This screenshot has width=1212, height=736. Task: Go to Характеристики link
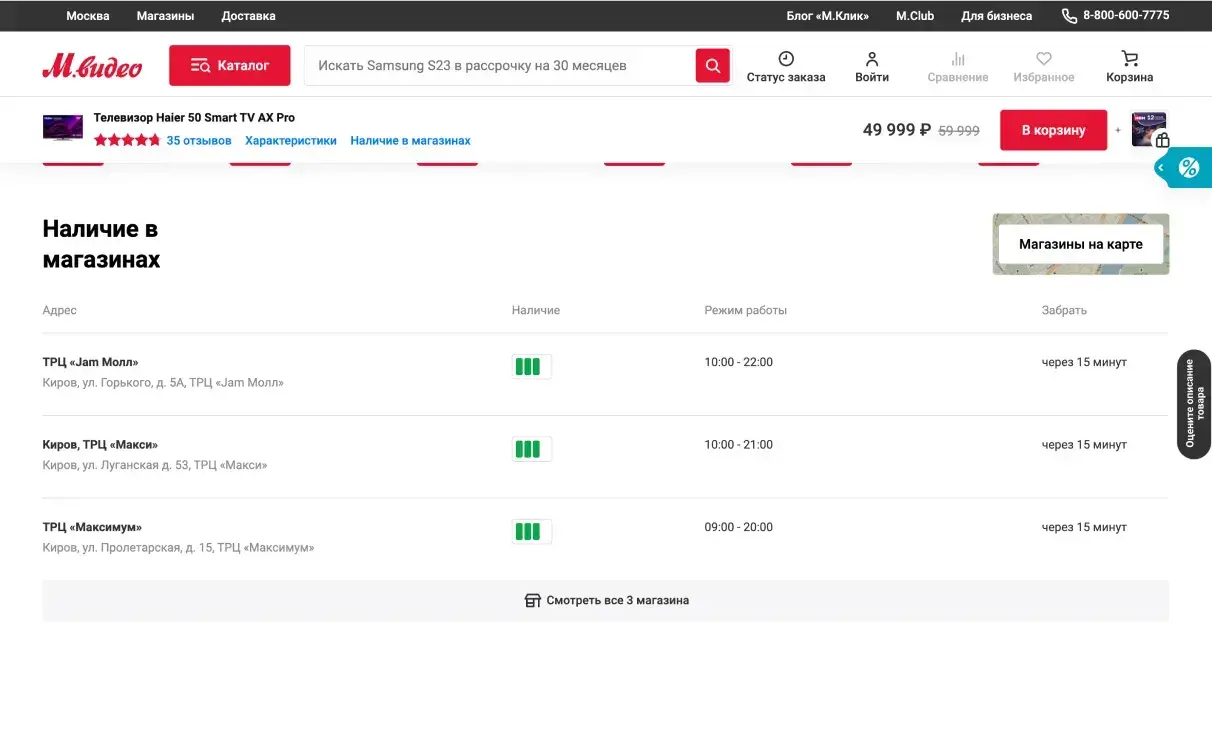[x=291, y=141]
